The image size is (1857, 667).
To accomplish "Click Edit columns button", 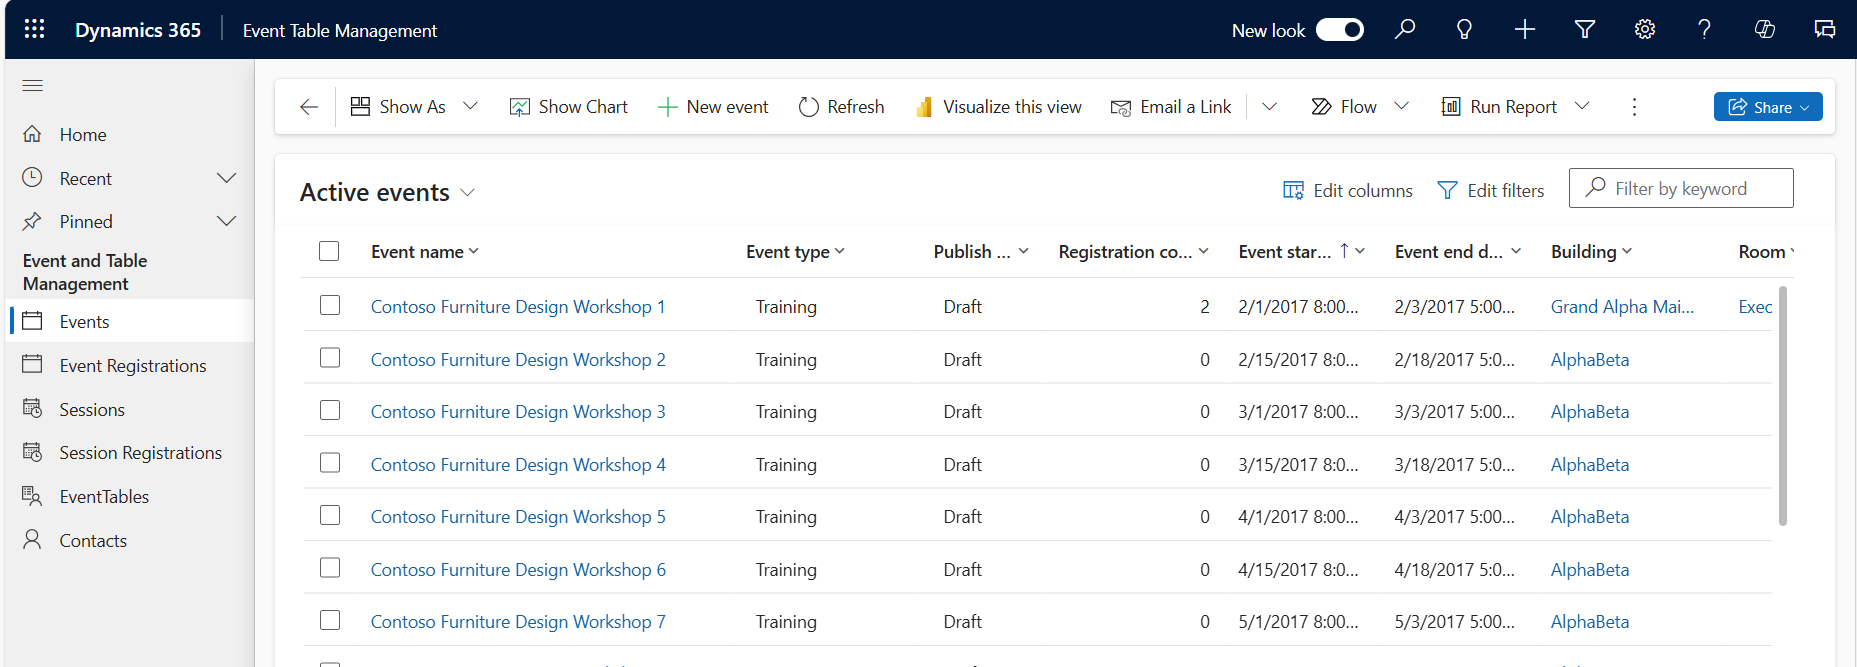I will [1348, 190].
